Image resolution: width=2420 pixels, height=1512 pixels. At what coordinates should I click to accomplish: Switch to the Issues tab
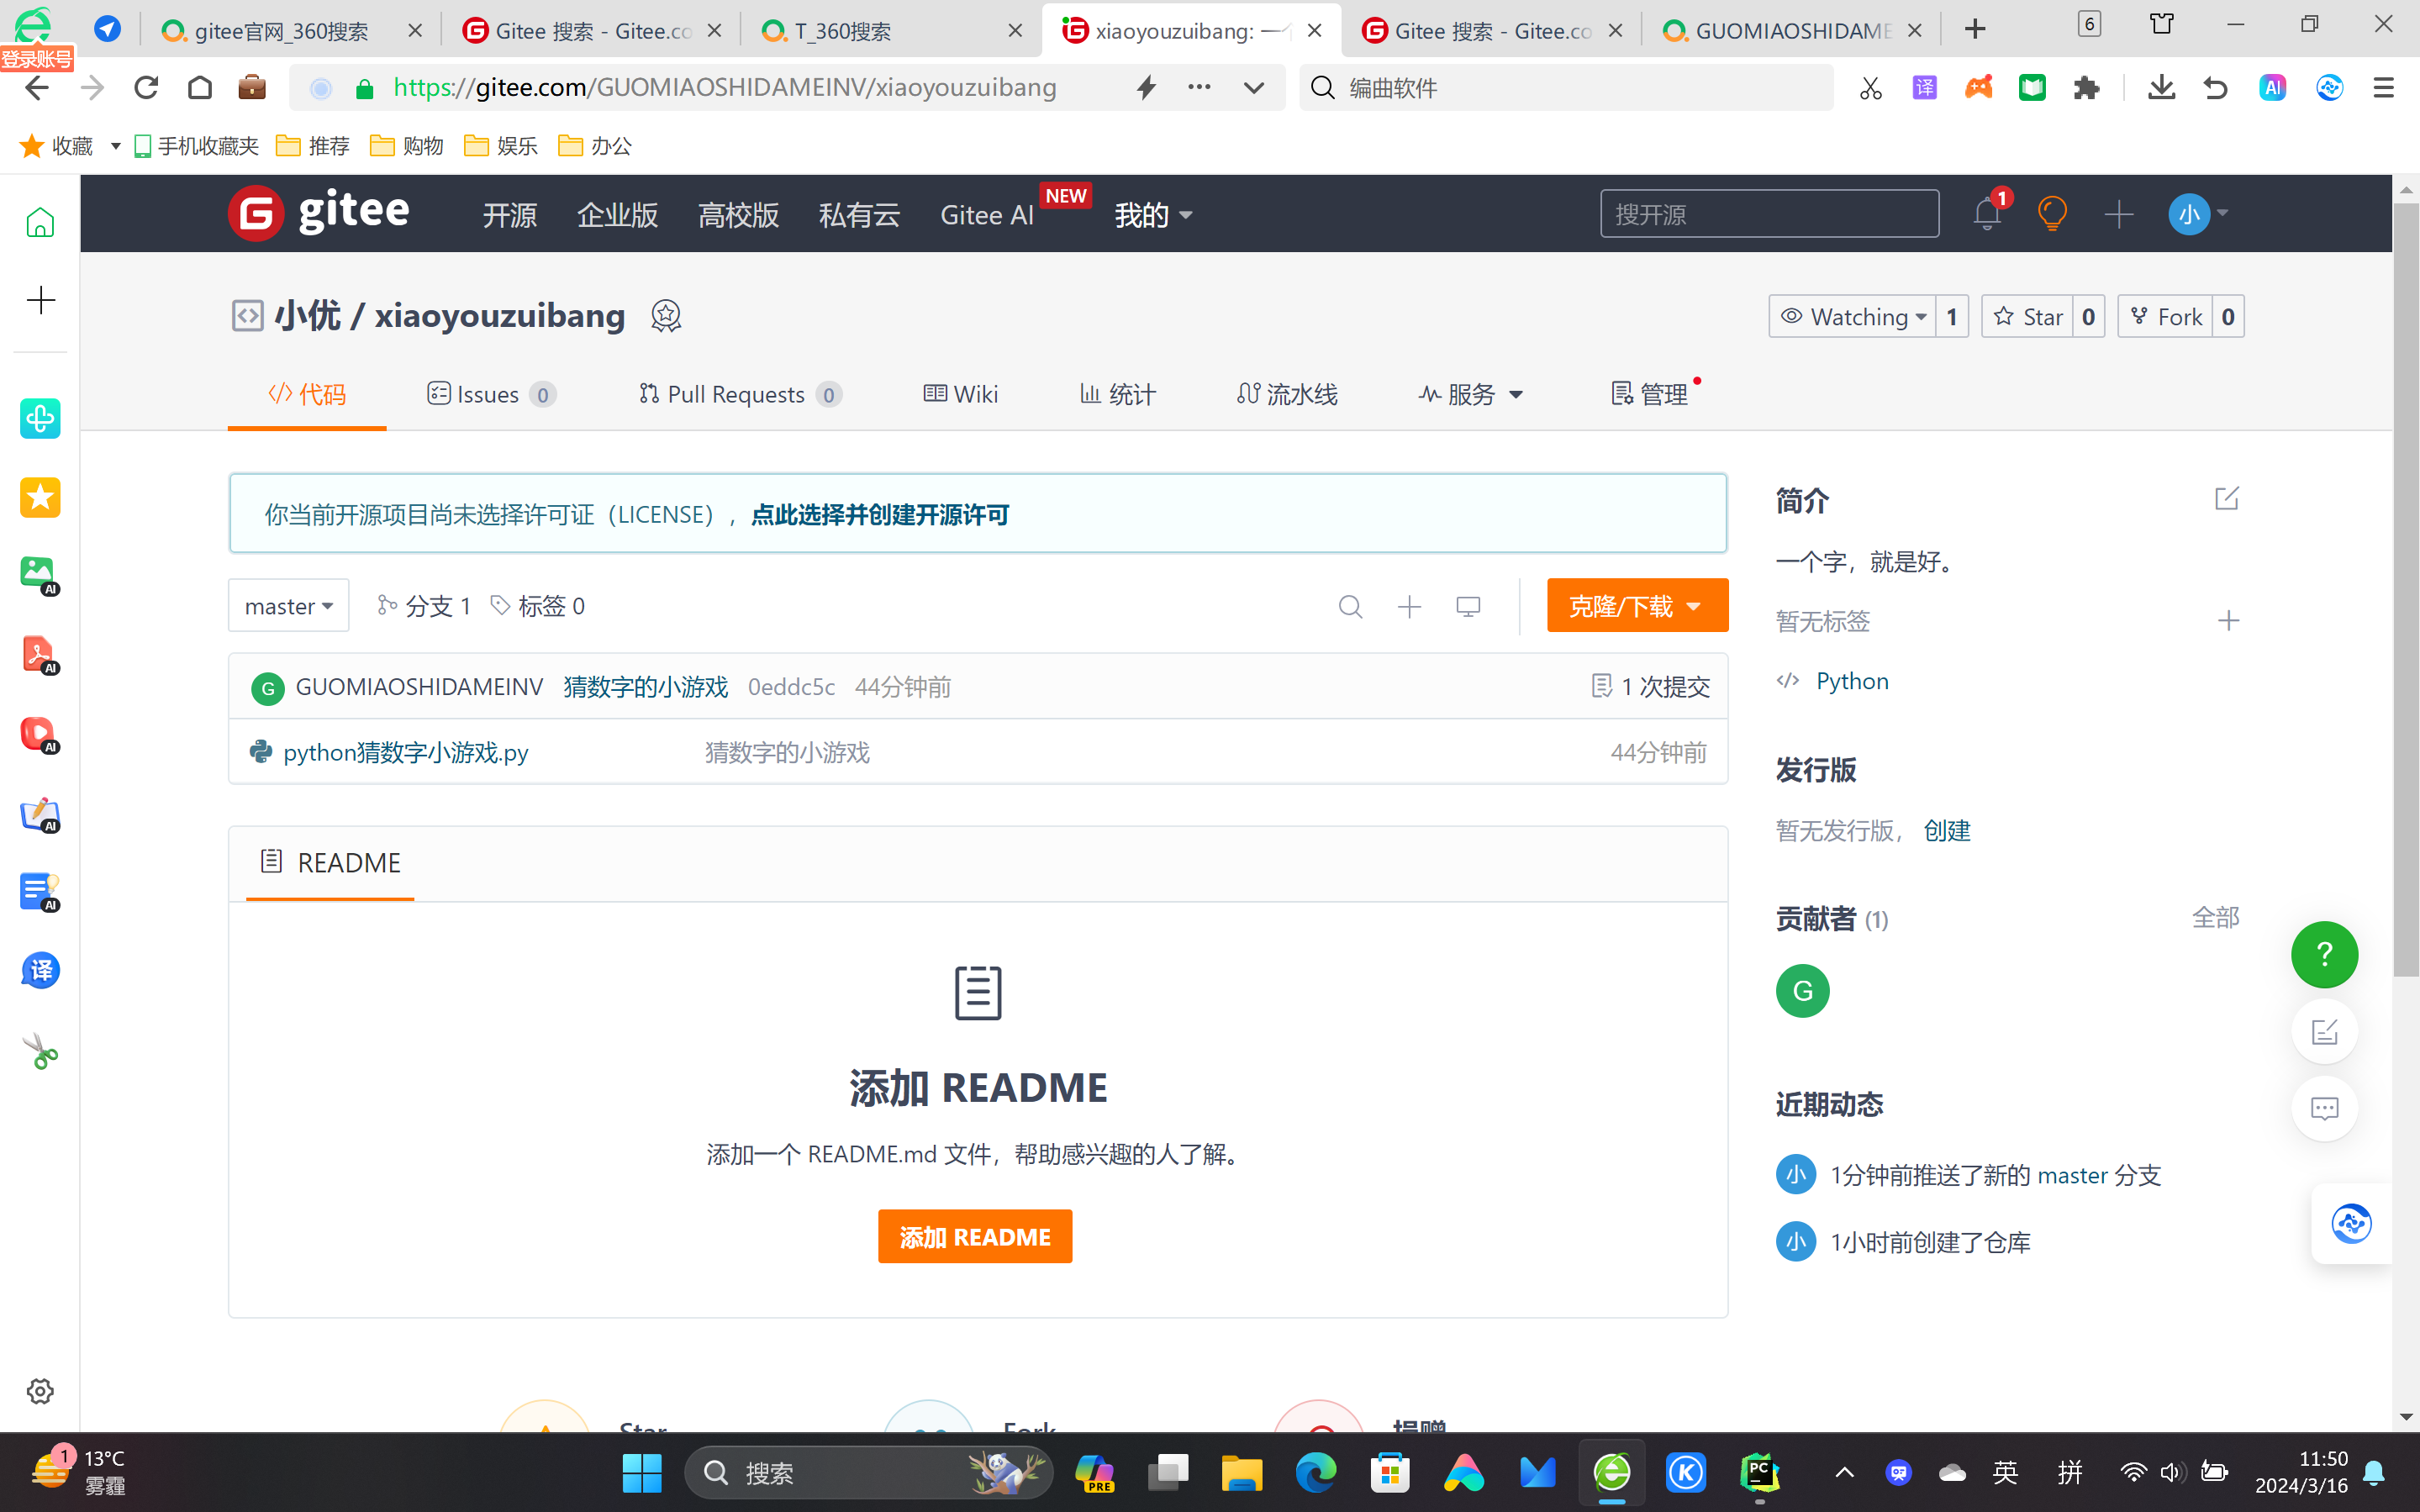click(x=490, y=394)
